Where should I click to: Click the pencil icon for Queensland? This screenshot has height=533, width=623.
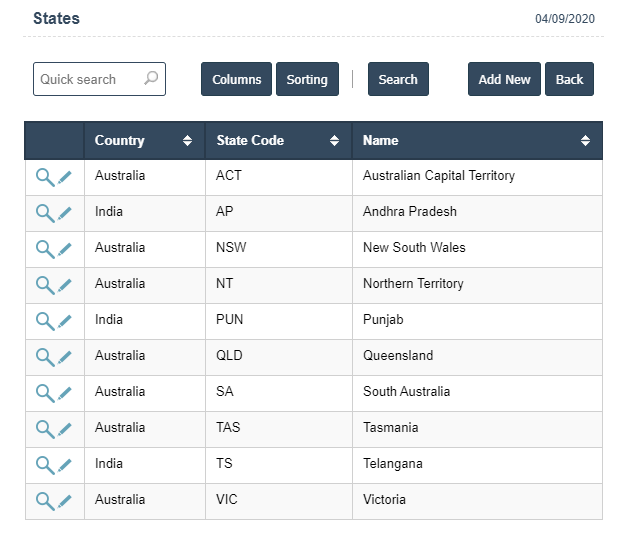[x=65, y=357]
